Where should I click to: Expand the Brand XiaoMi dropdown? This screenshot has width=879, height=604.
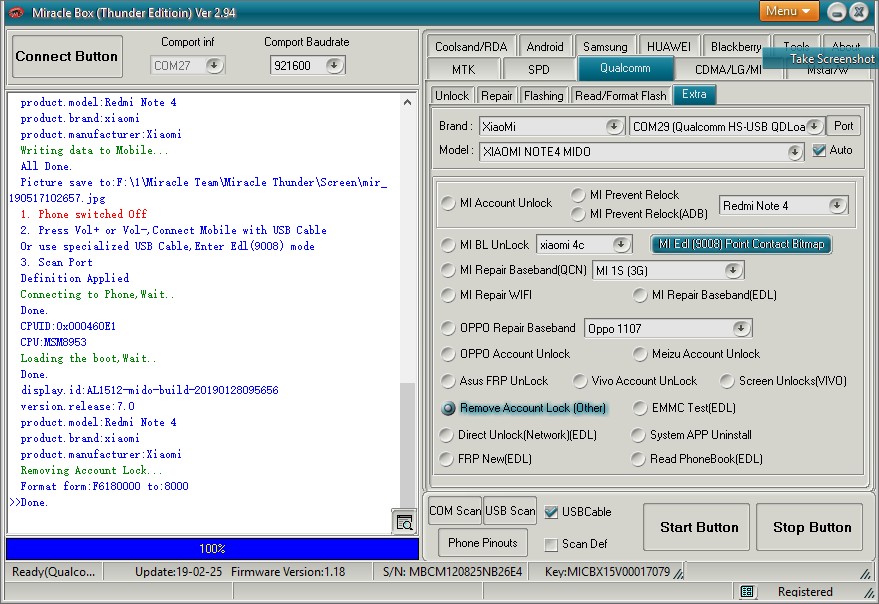[x=614, y=126]
